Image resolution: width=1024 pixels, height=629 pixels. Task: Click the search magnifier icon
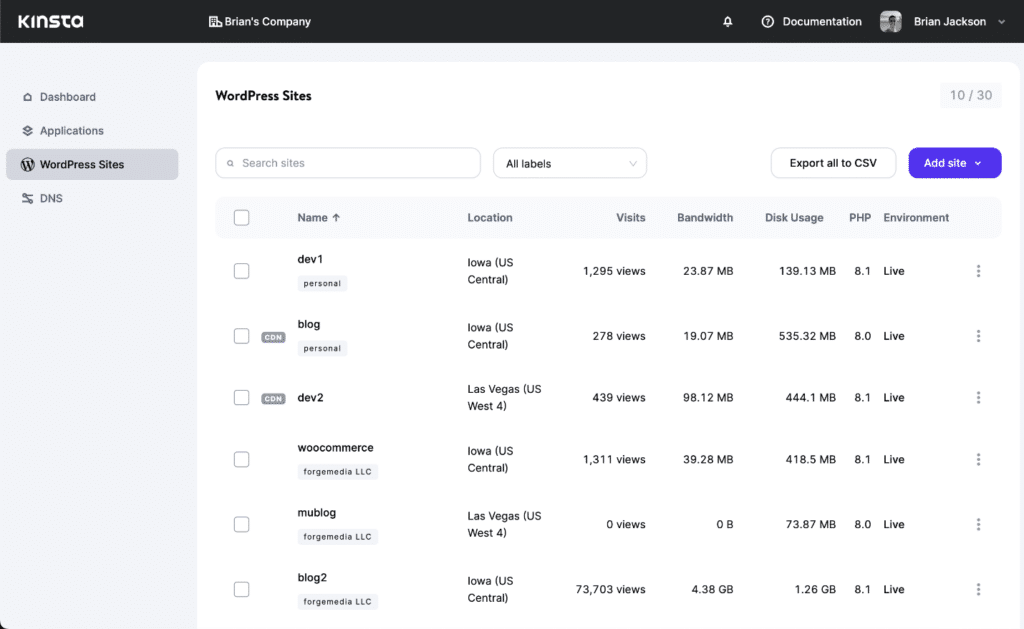pyautogui.click(x=230, y=163)
